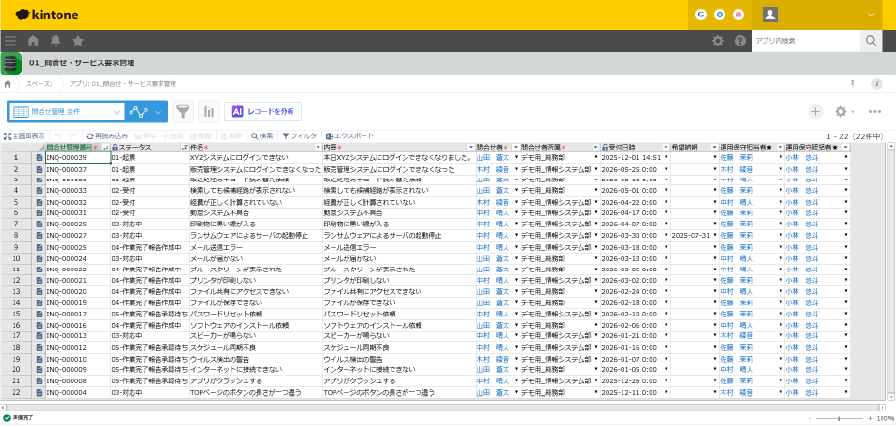Click the 検索 search toolbar button
The width and height of the screenshot is (896, 427).
click(x=262, y=136)
